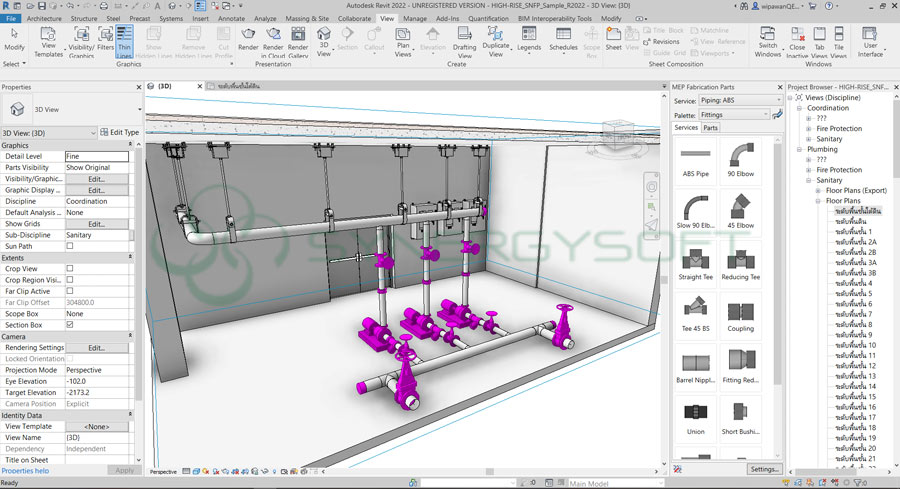Viewport: 900px width, 489px height.
Task: Click the fabrication Settings... button
Action: click(764, 469)
